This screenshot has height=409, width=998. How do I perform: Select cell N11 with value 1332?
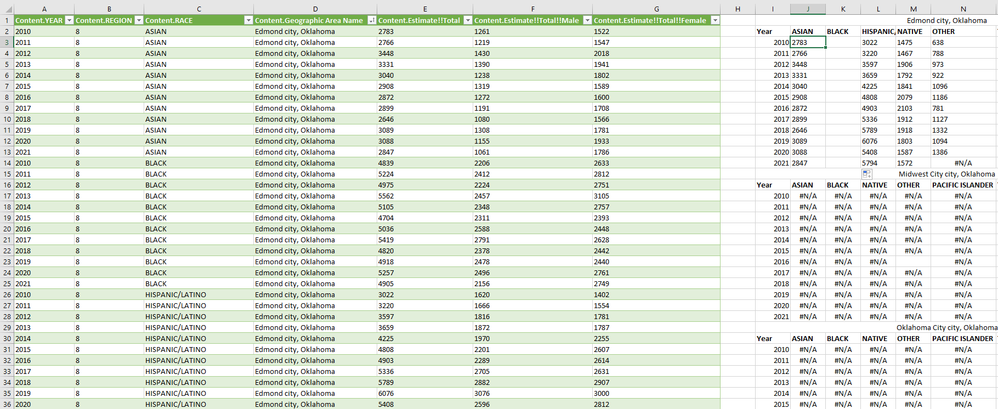point(964,130)
